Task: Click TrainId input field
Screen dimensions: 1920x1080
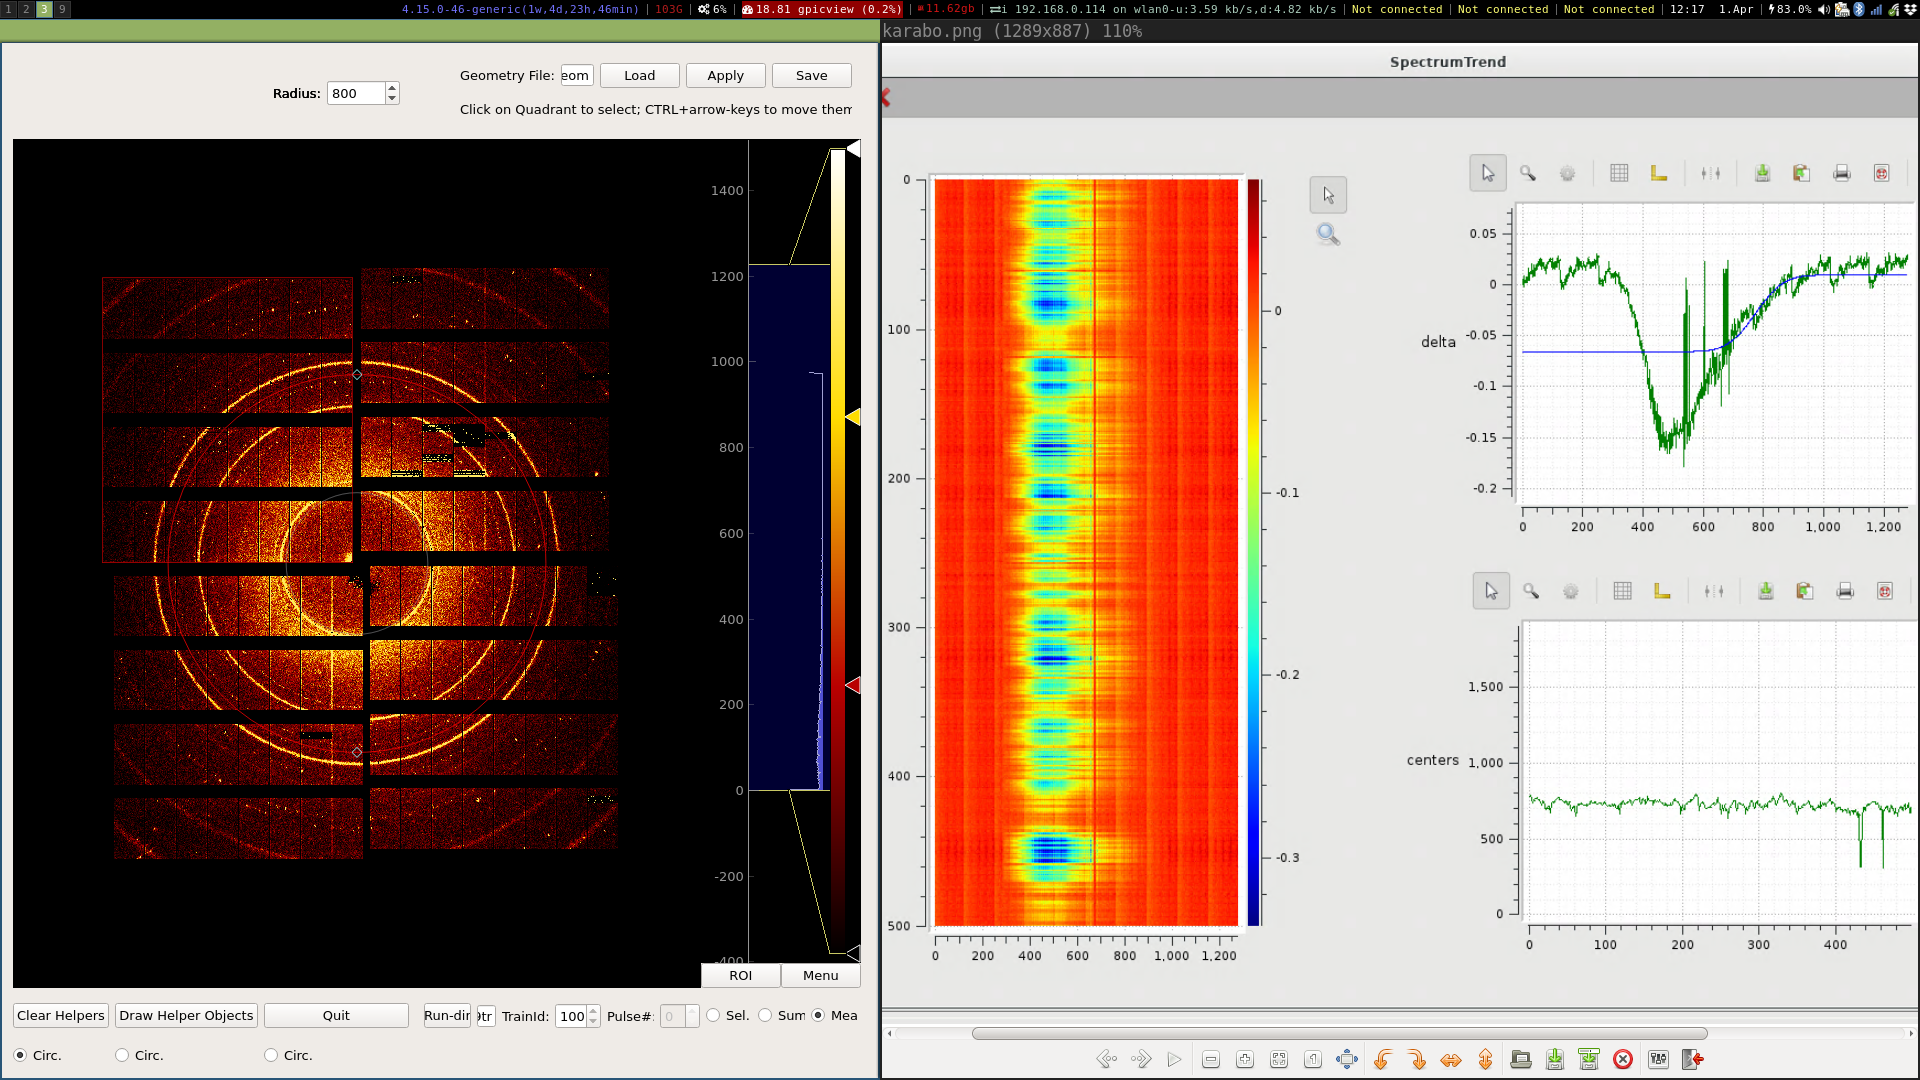Action: pos(571,1016)
